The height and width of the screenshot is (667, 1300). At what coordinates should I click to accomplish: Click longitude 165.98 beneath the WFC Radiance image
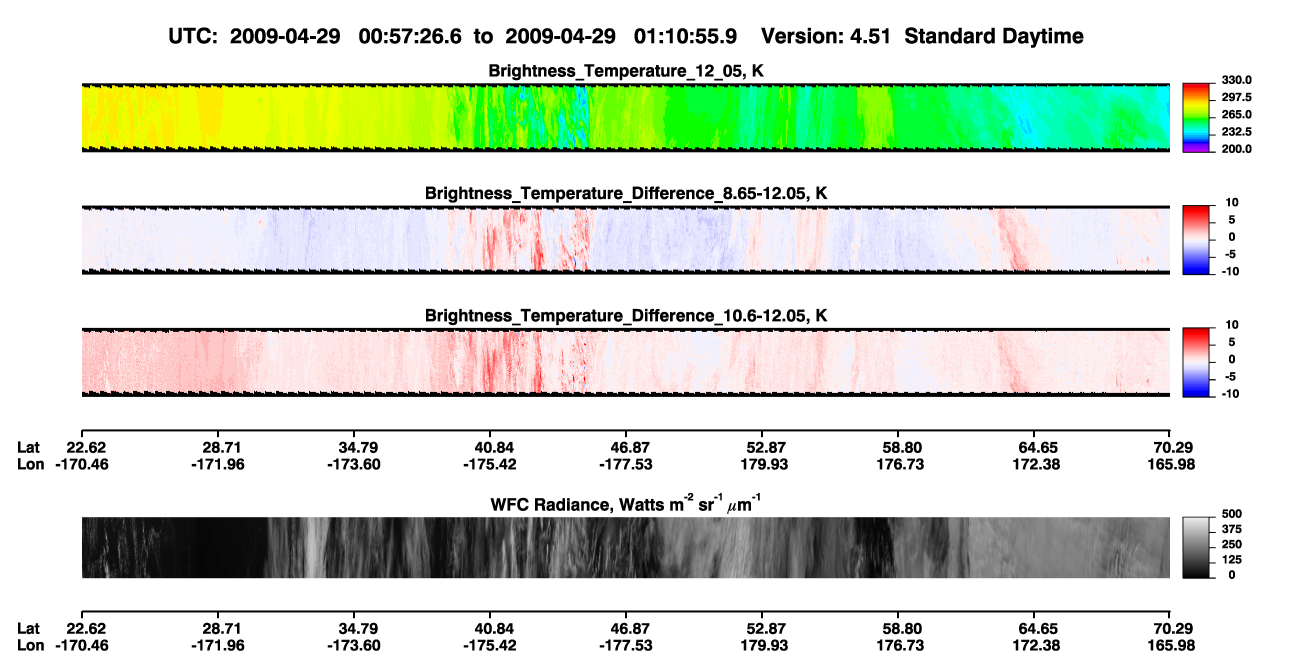[x=1171, y=645]
